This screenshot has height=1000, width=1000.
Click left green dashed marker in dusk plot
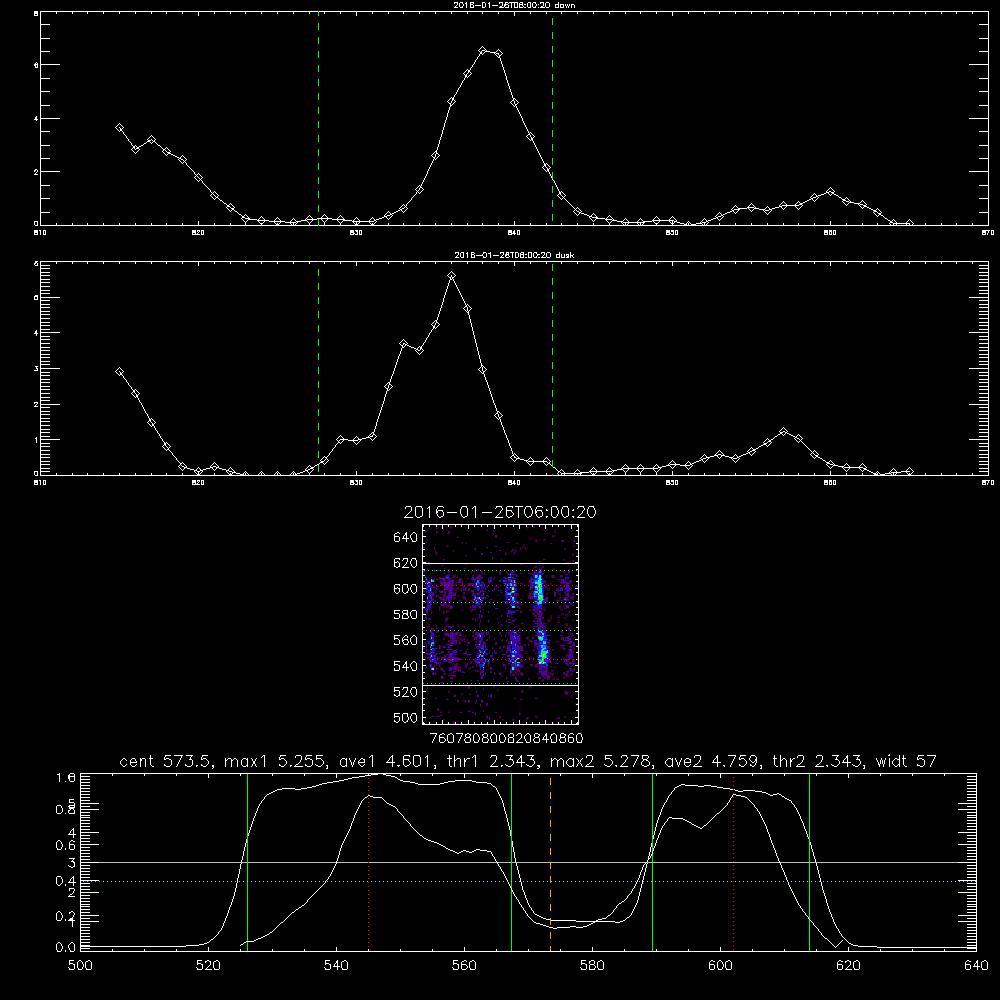click(318, 368)
